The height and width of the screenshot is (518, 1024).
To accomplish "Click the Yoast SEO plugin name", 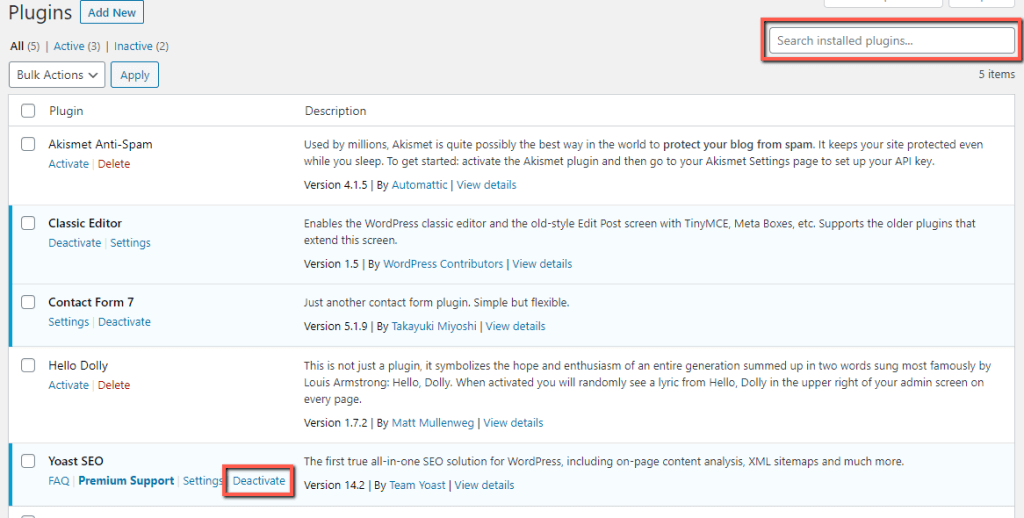I will click(76, 461).
